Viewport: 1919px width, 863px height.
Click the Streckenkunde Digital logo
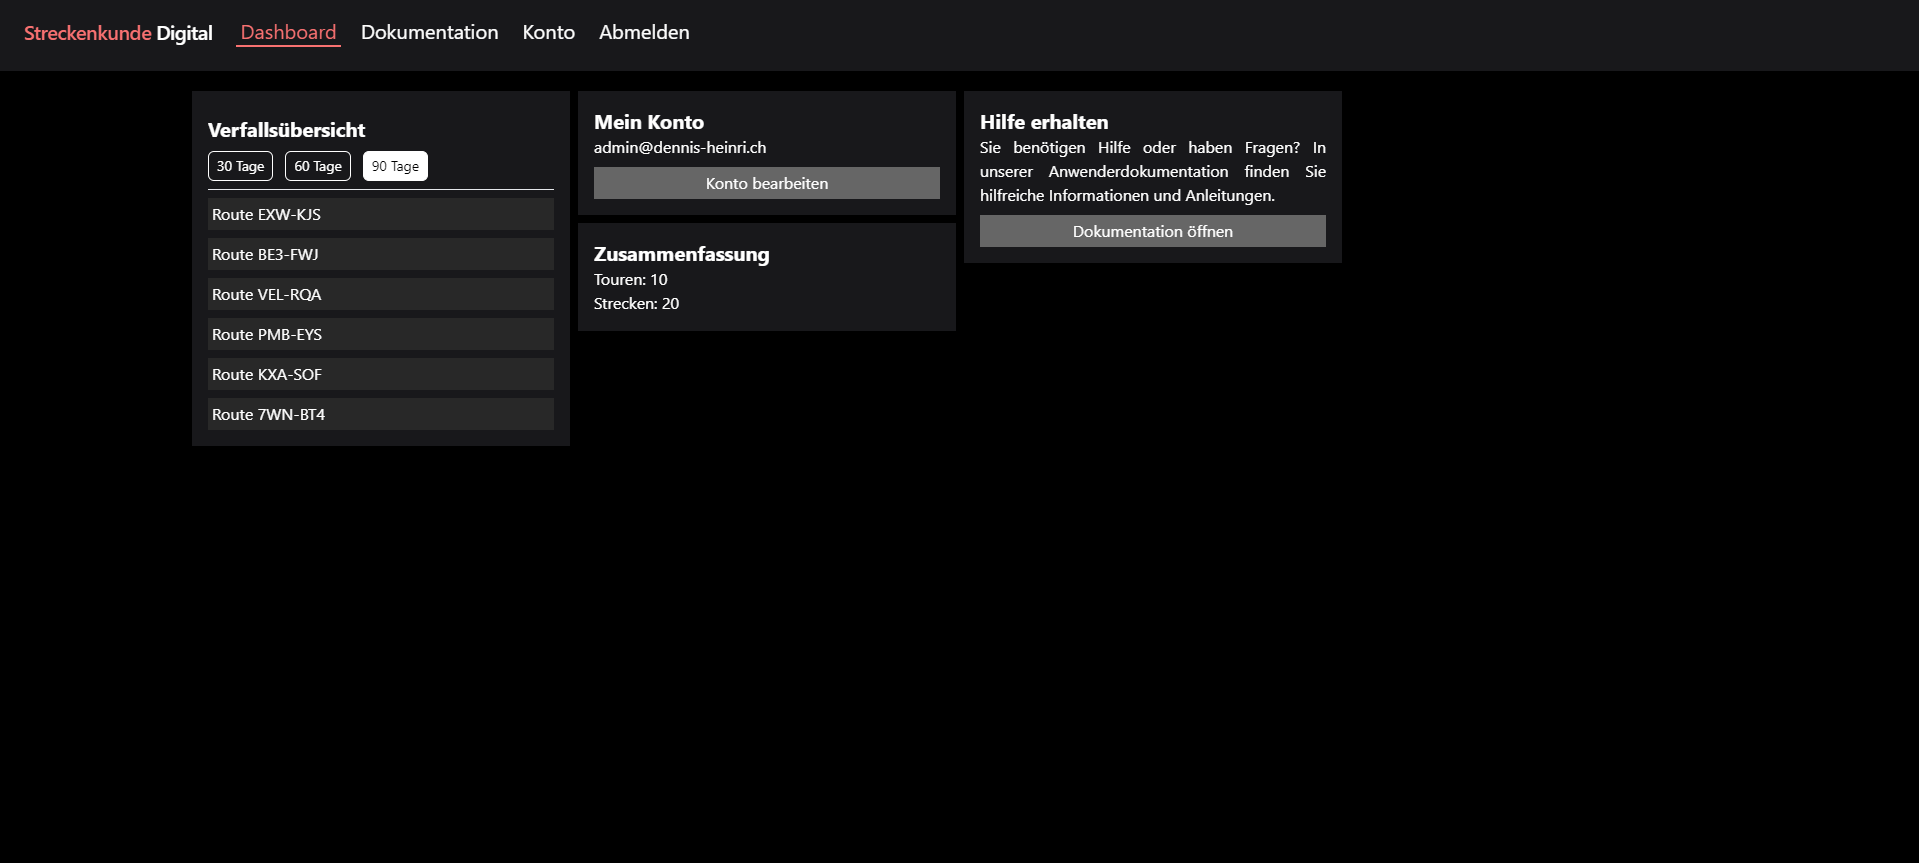pos(118,33)
